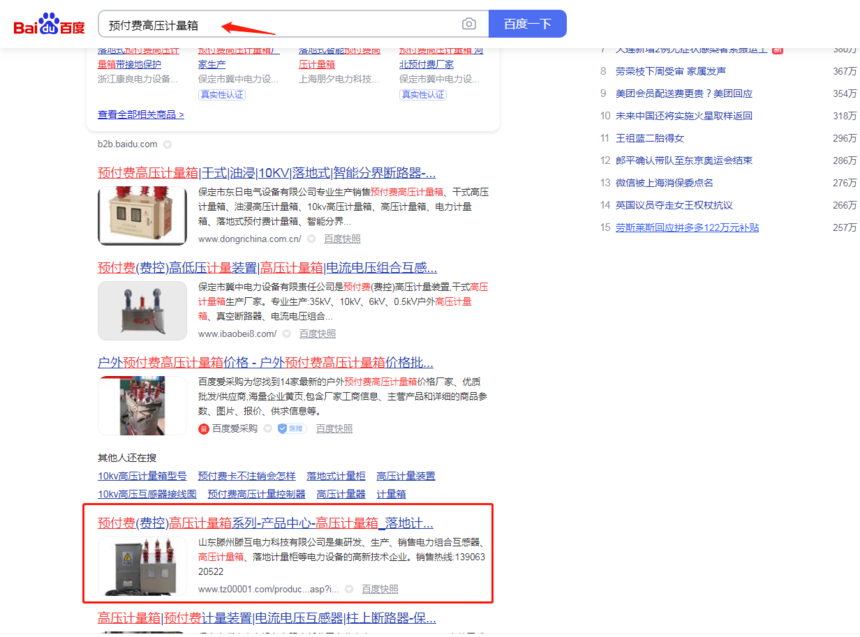
Task: Open hot search 微信被上海消保委点名
Action: click(x=664, y=183)
